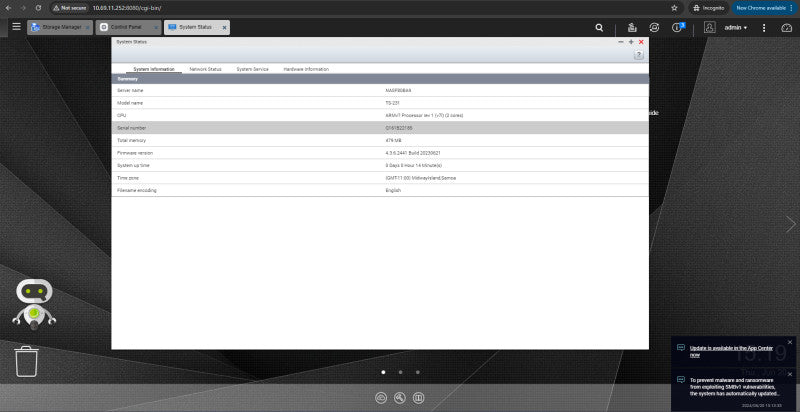Click the CPU row

[380, 115]
